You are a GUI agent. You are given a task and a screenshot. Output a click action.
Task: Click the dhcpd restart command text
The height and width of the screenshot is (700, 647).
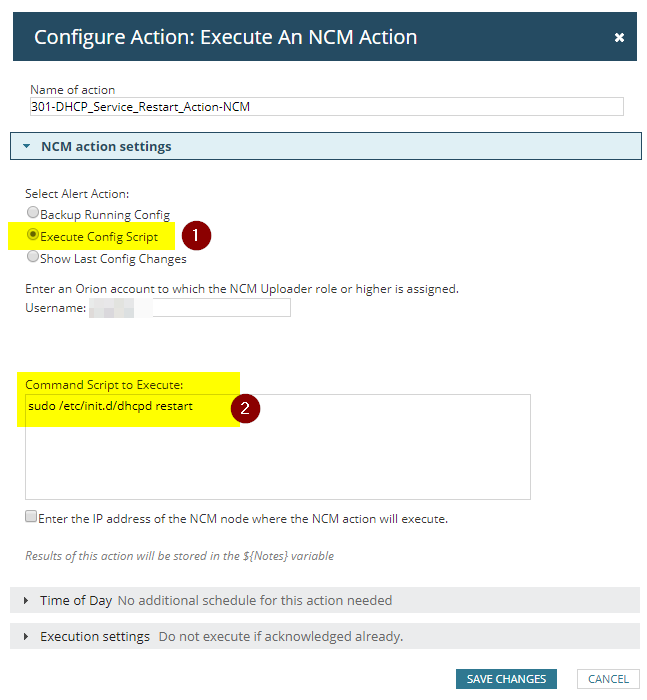[110, 406]
